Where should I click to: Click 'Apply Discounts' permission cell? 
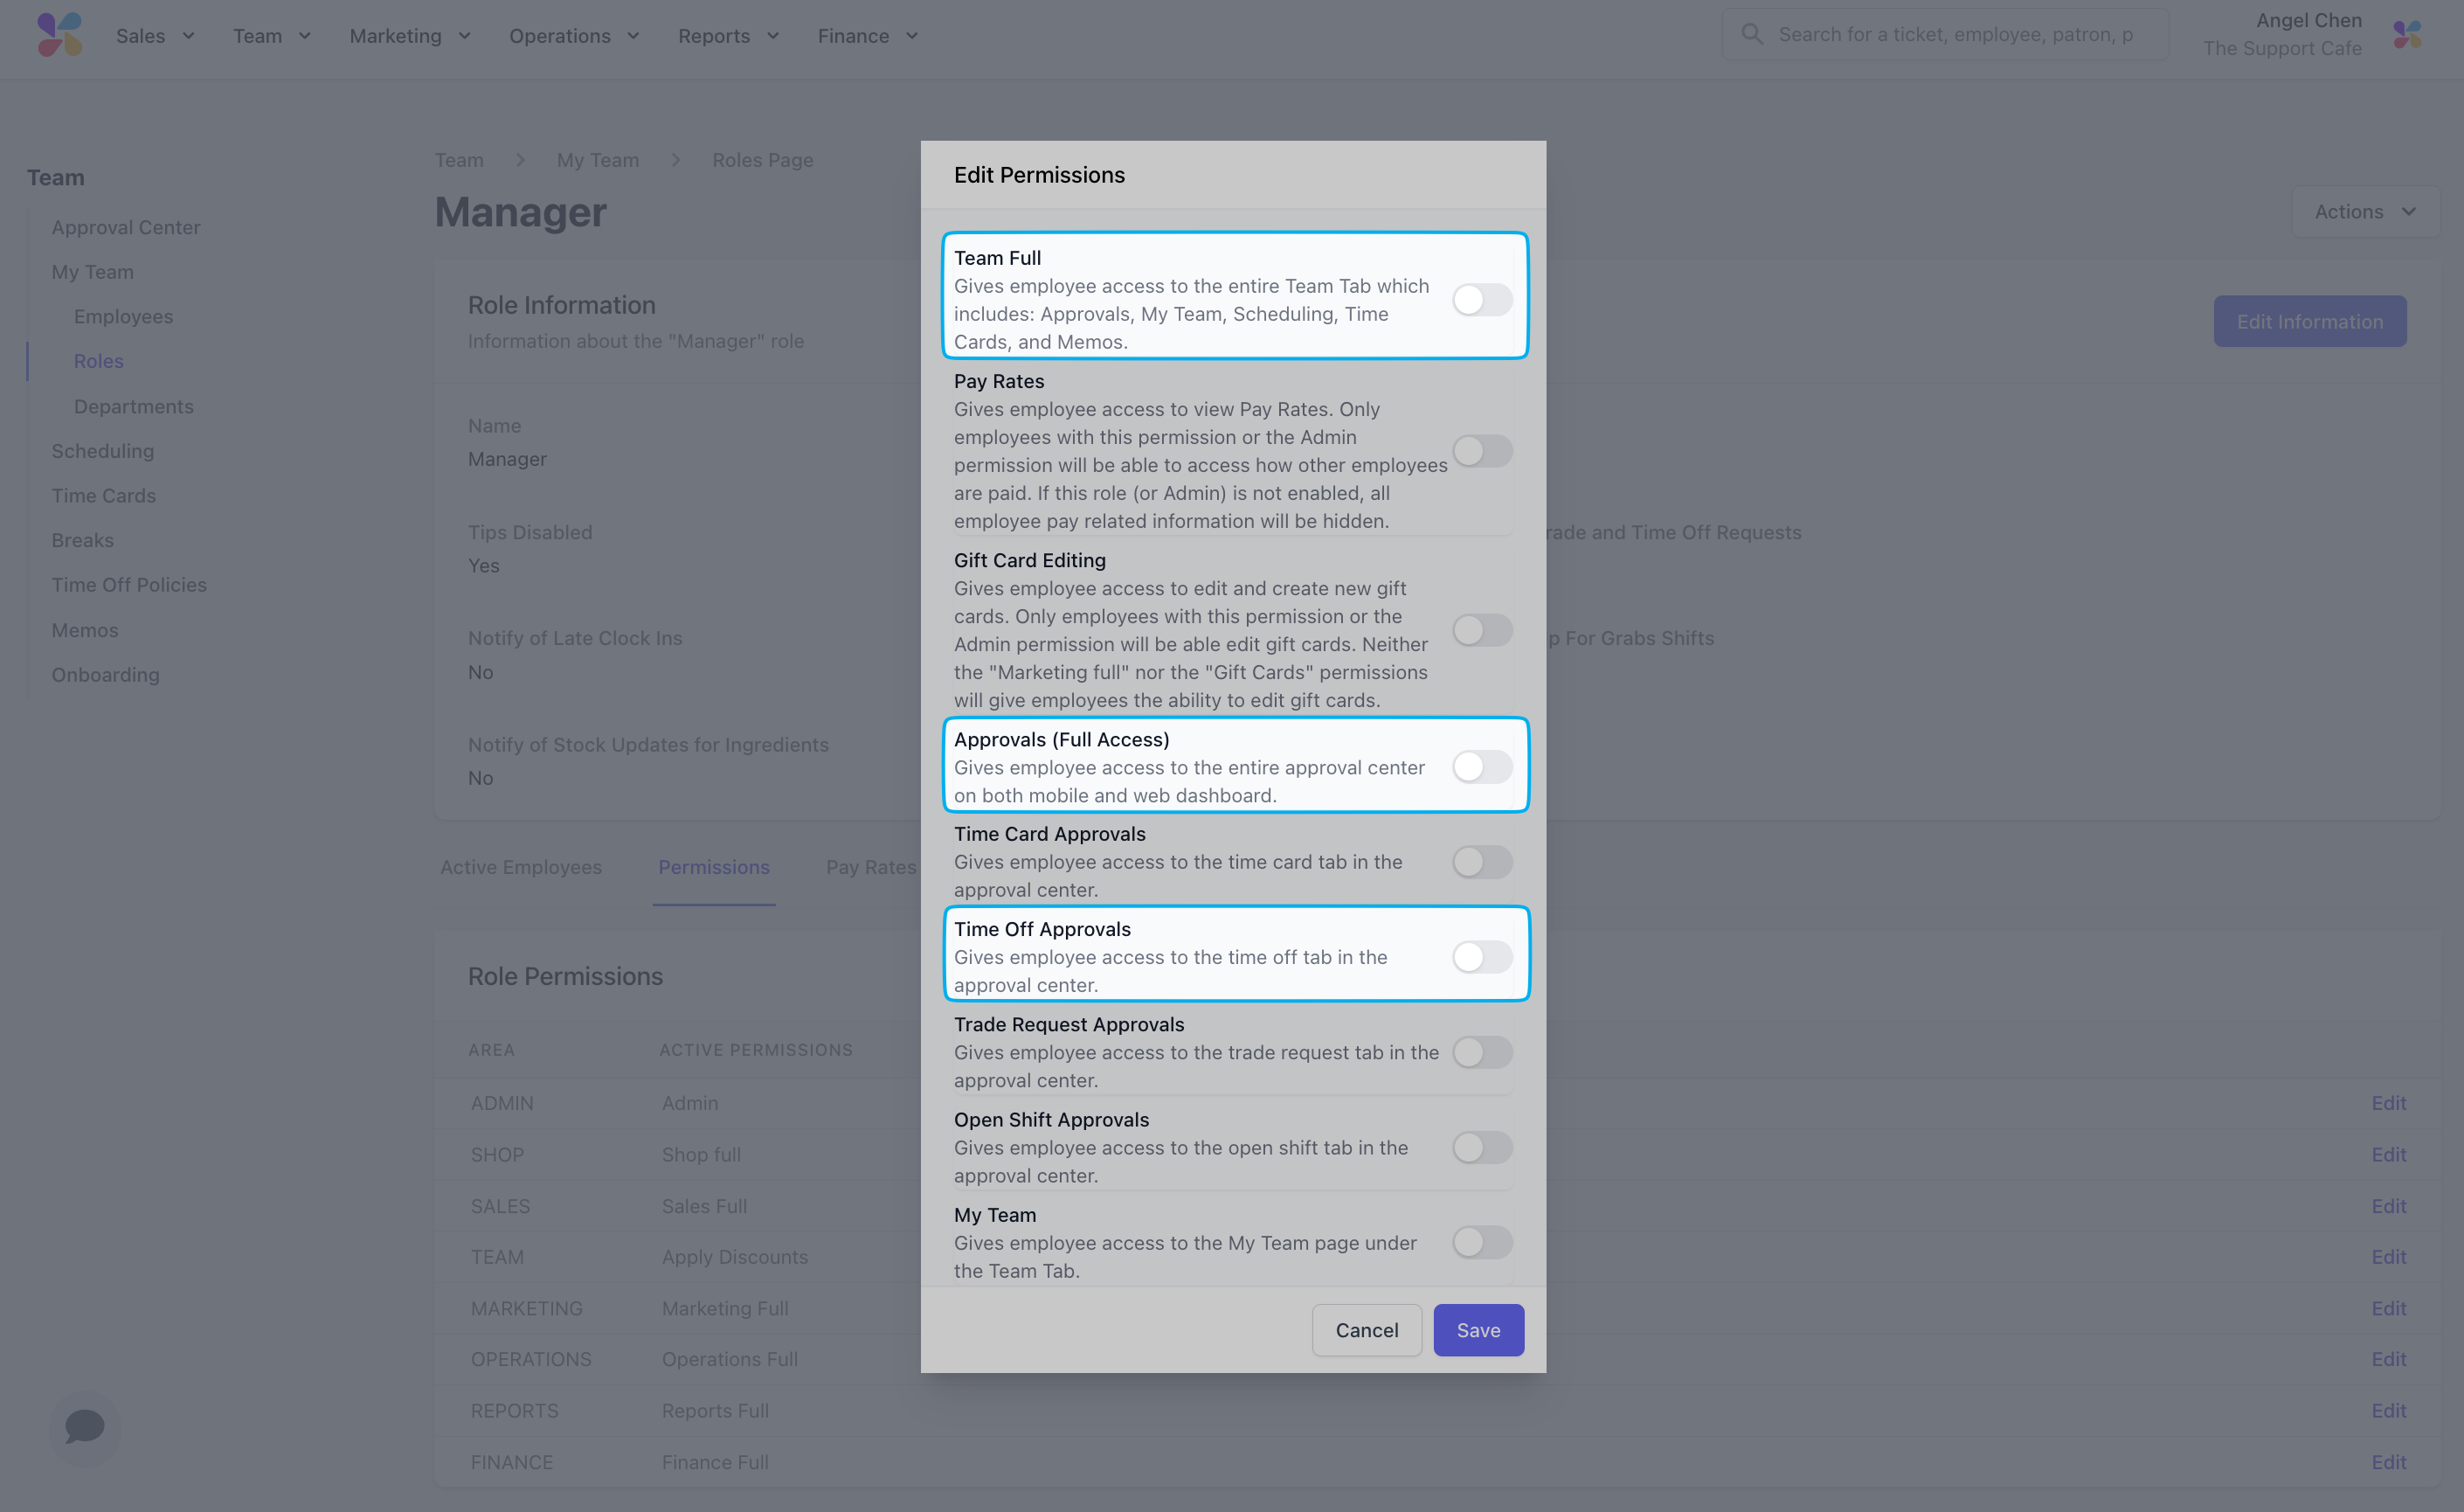pyautogui.click(x=735, y=1257)
